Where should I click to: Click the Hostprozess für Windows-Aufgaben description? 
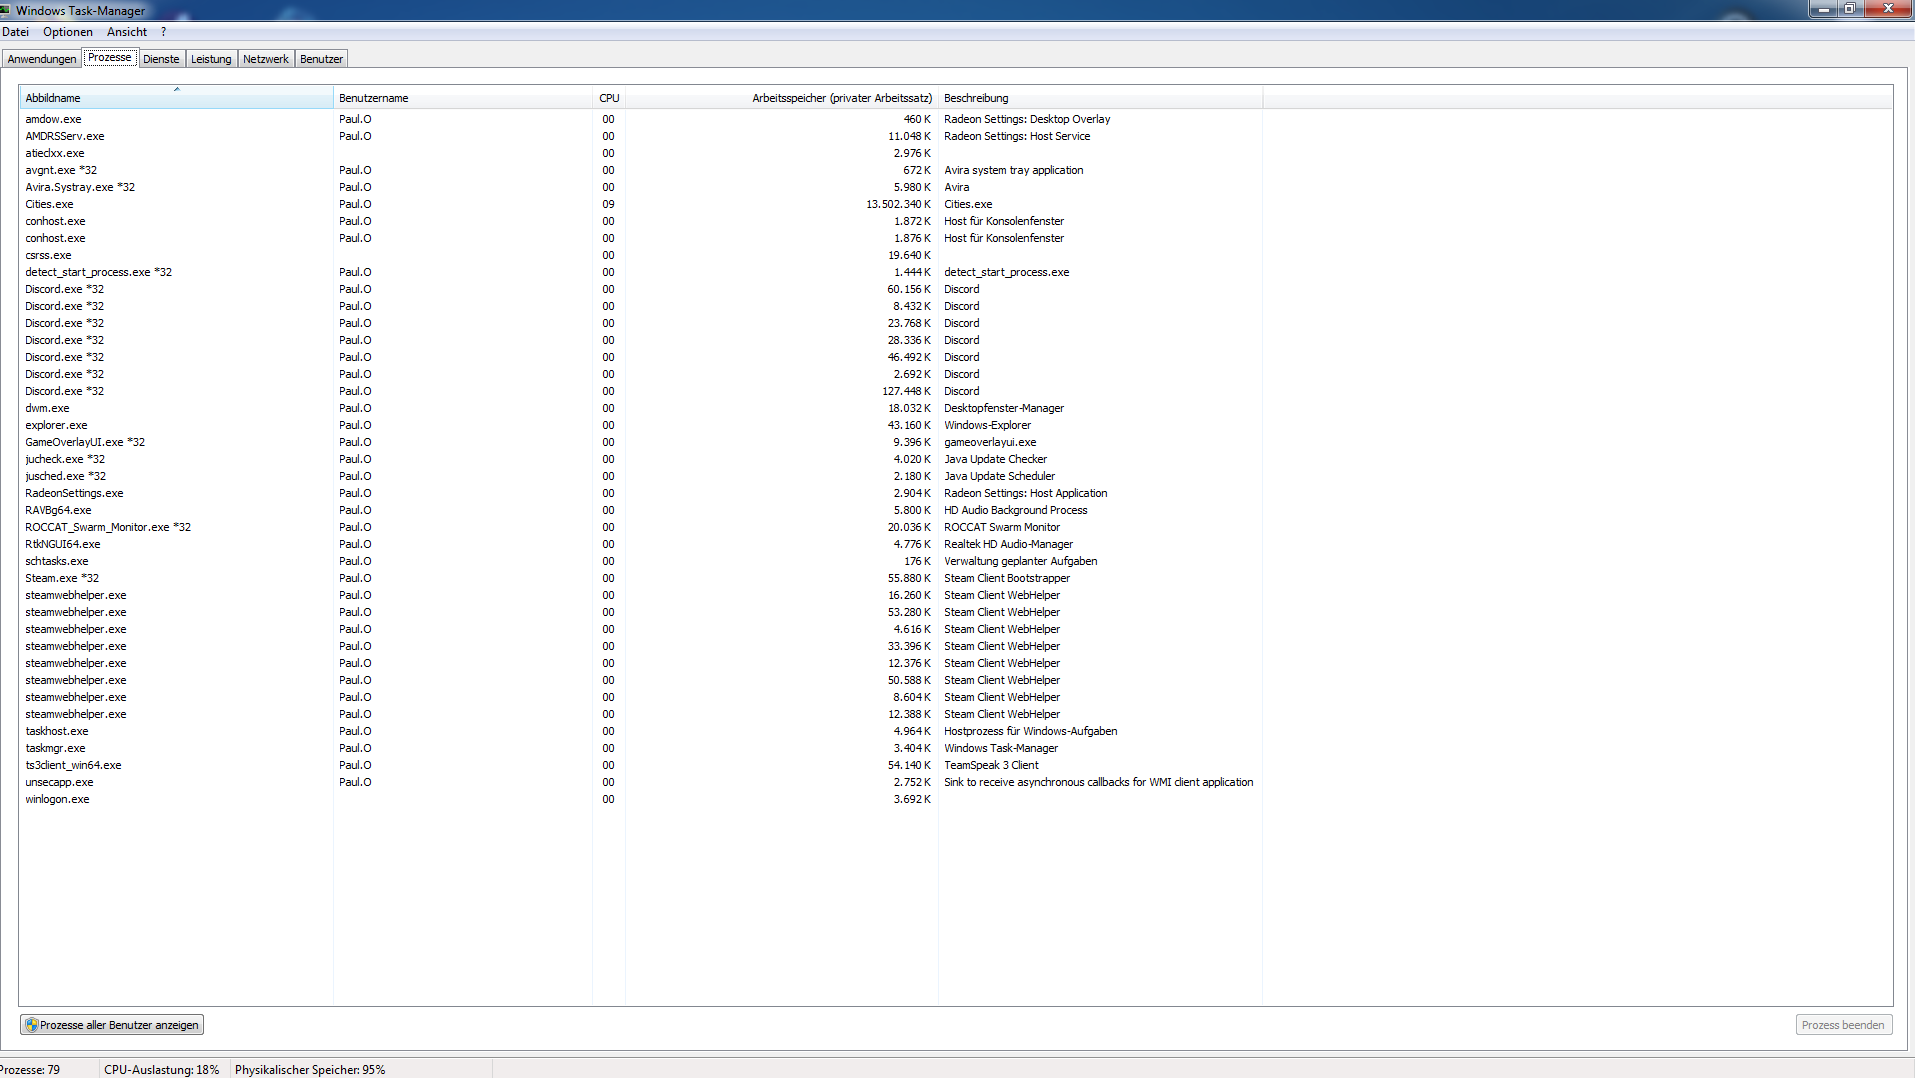[1030, 731]
